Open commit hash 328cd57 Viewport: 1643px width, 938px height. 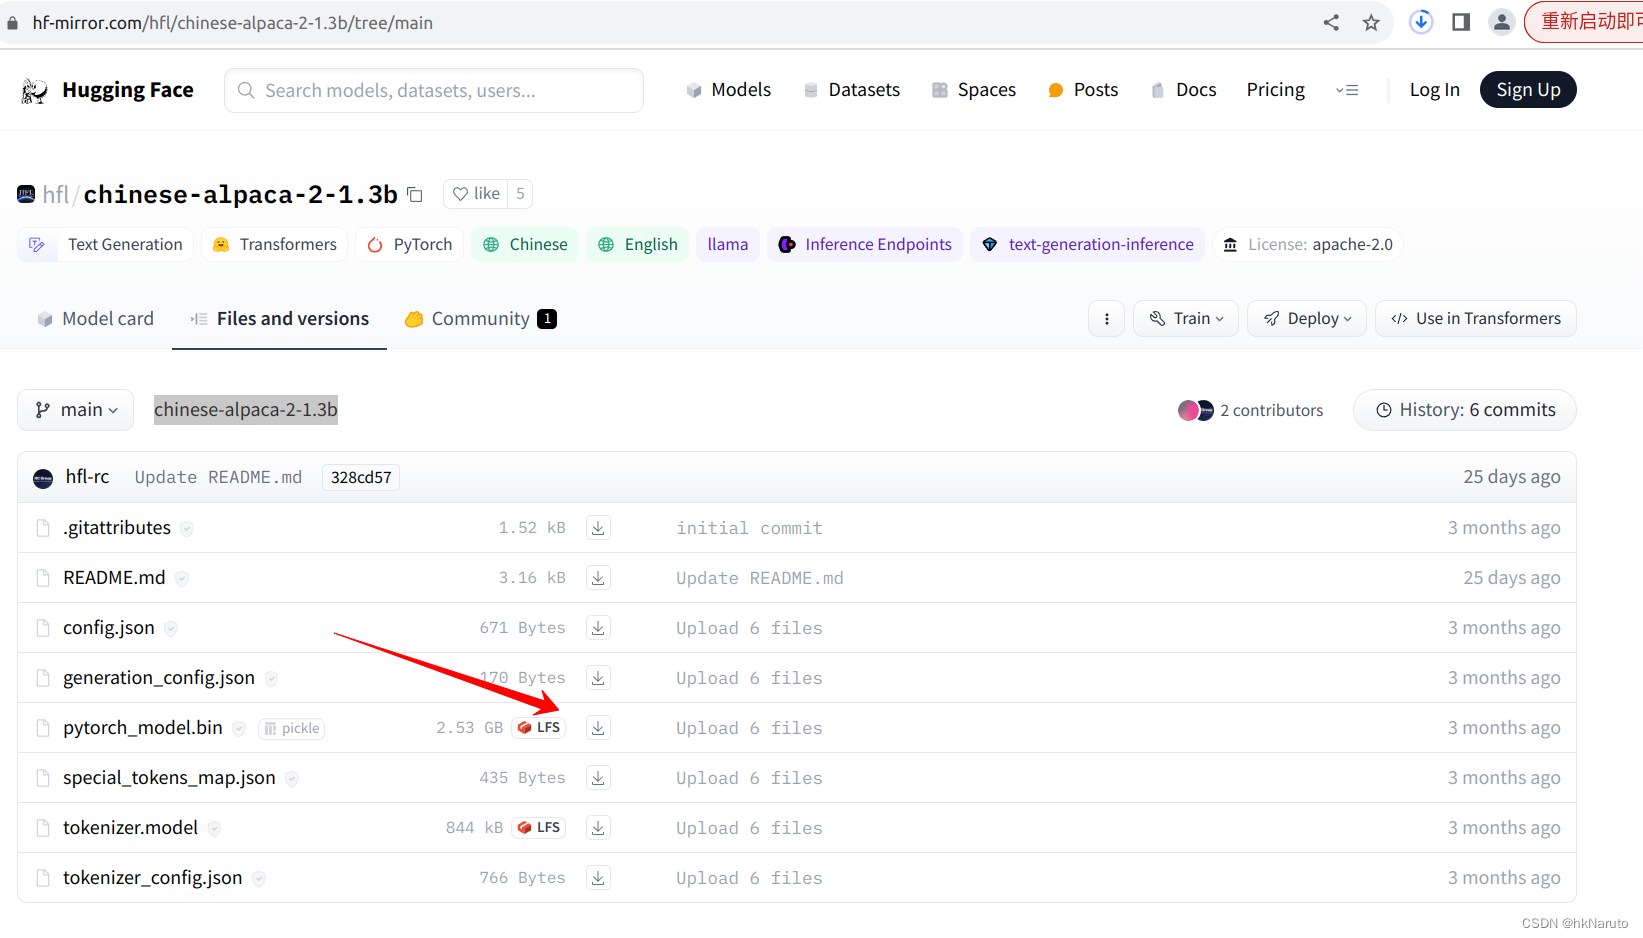(361, 478)
